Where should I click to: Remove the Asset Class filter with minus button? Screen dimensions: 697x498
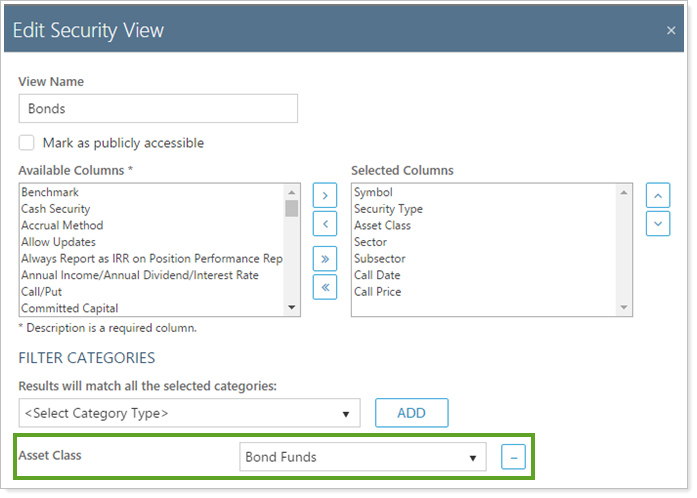pyautogui.click(x=511, y=457)
